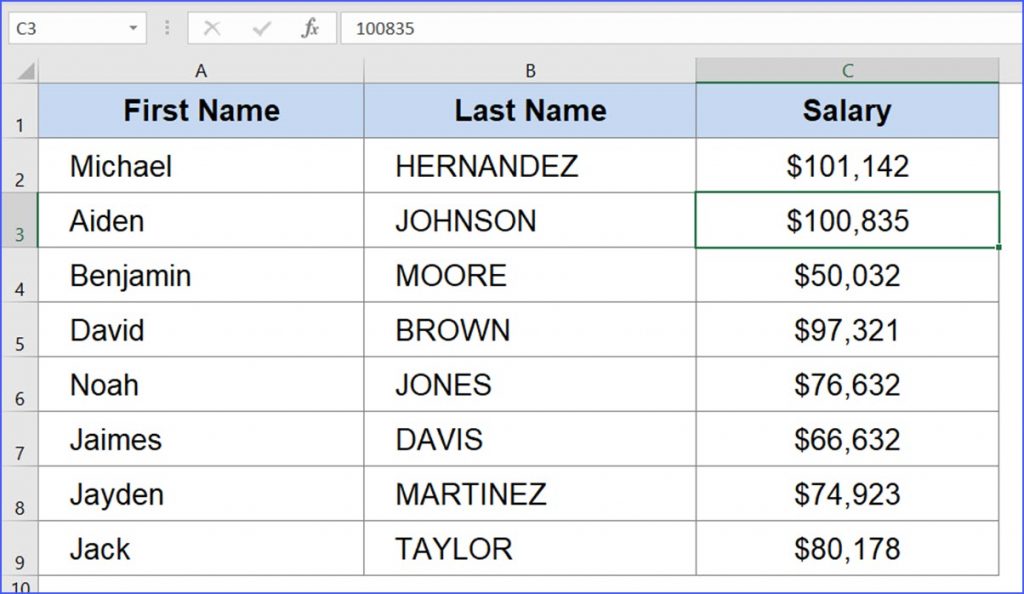
Task: Select the Salary header cell
Action: pyautogui.click(x=847, y=111)
